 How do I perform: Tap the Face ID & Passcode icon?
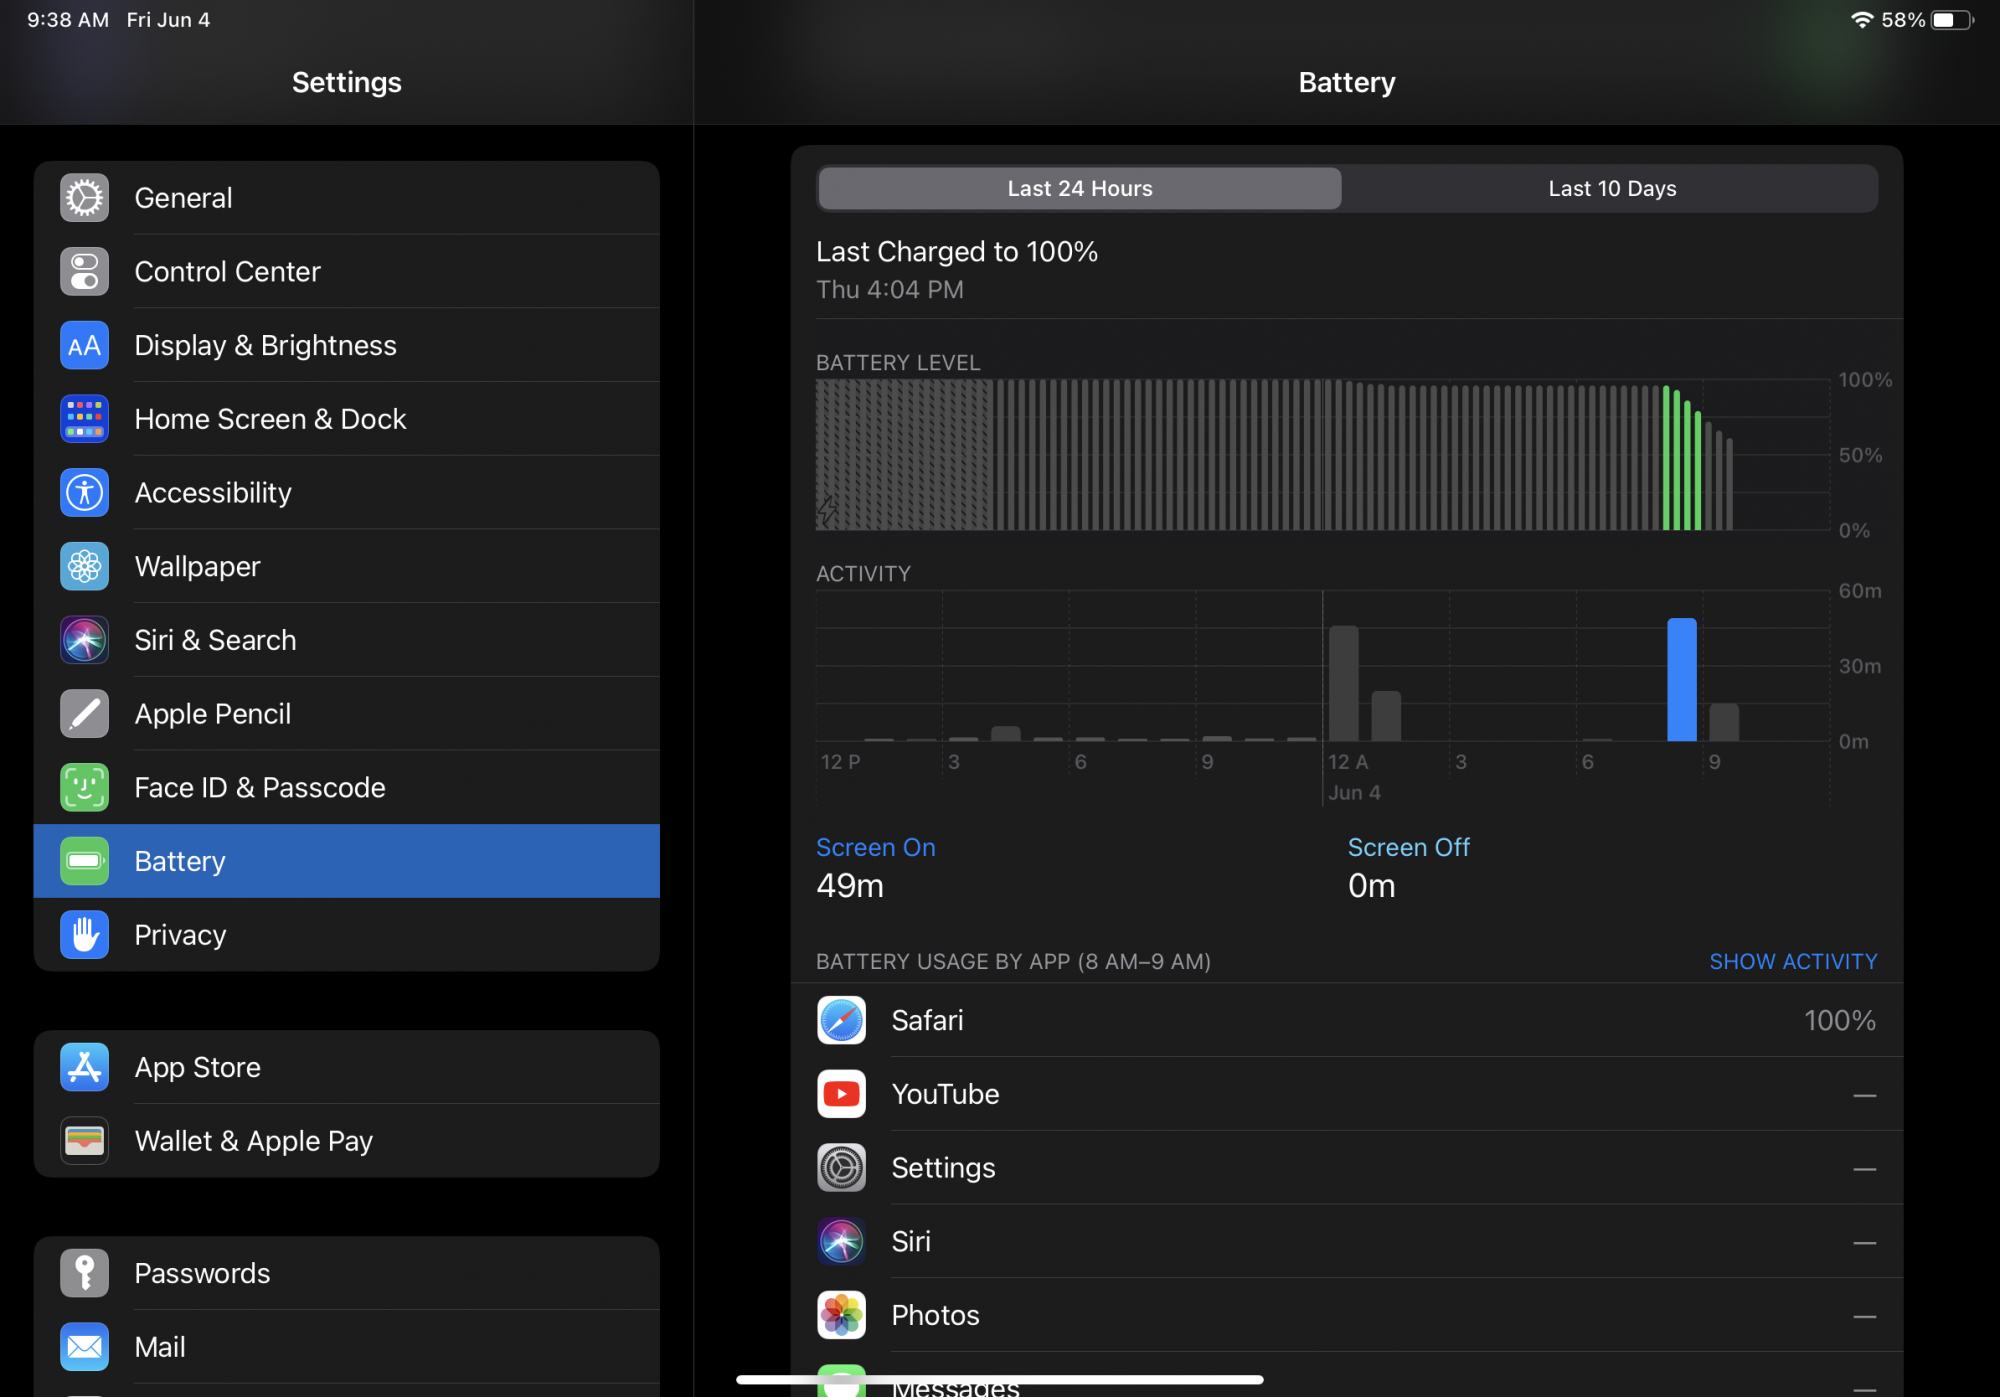[x=85, y=788]
